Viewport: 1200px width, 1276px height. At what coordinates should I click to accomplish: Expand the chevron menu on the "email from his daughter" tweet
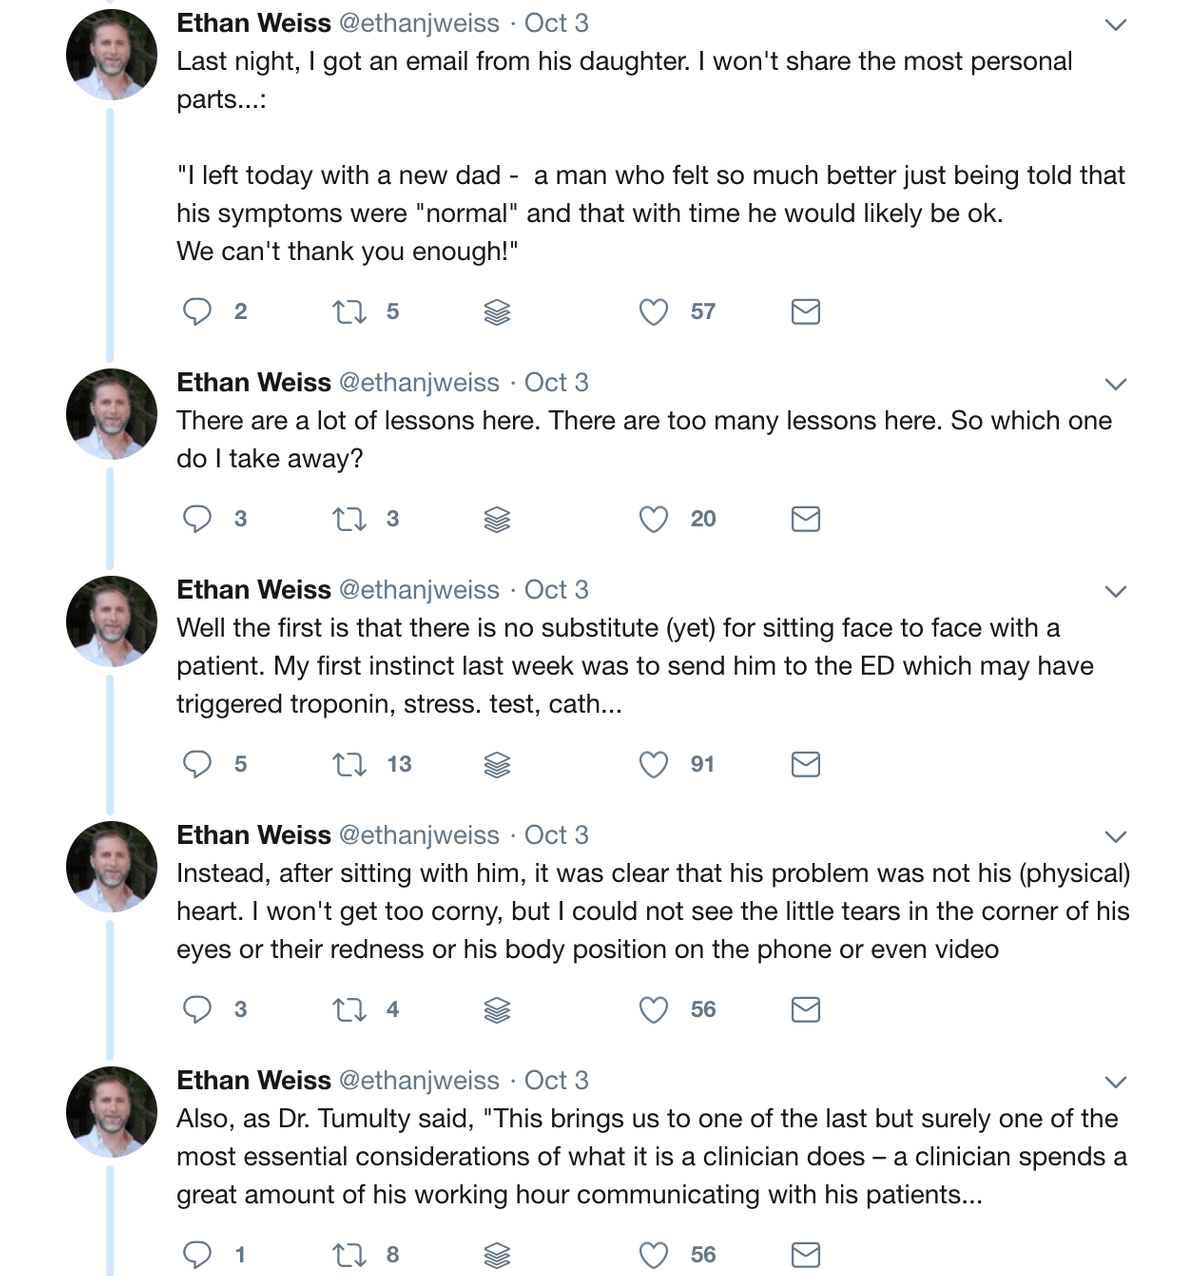click(1115, 25)
